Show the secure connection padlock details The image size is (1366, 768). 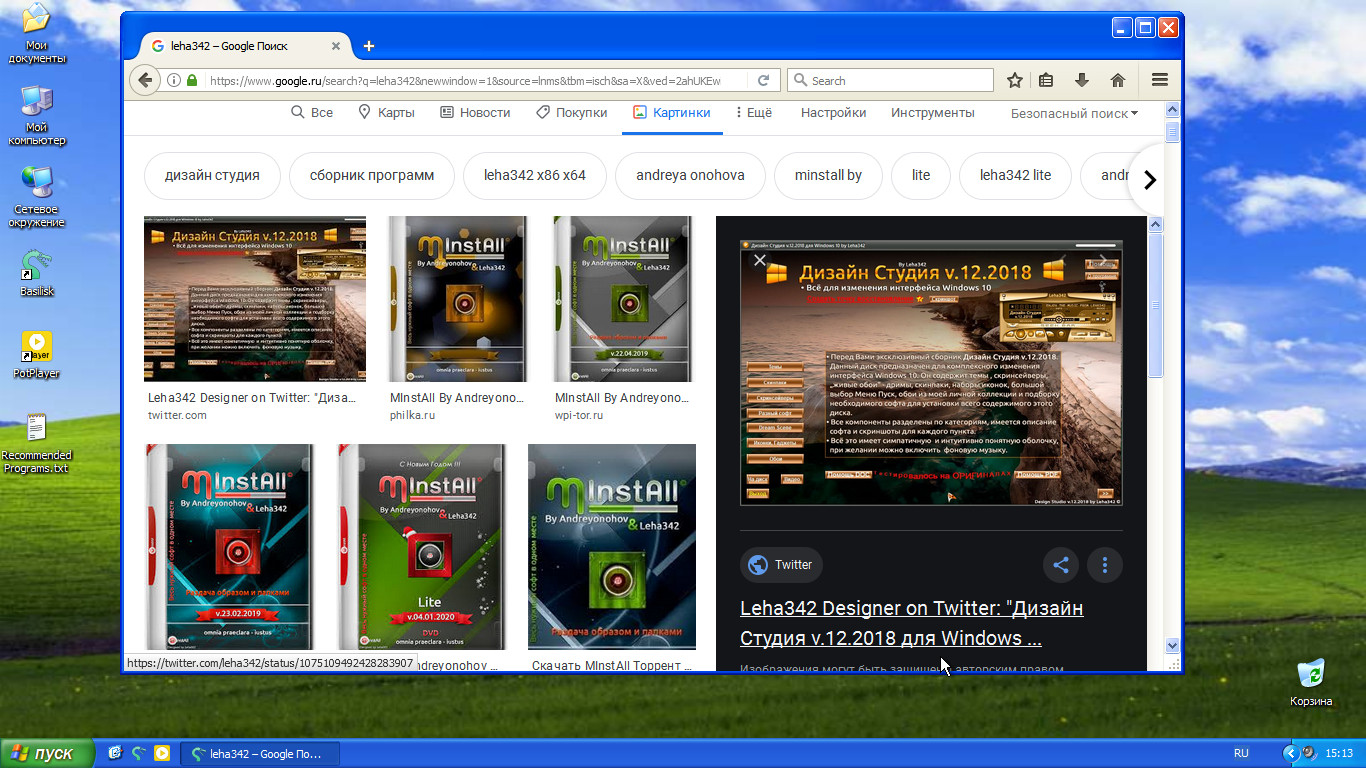click(x=192, y=80)
